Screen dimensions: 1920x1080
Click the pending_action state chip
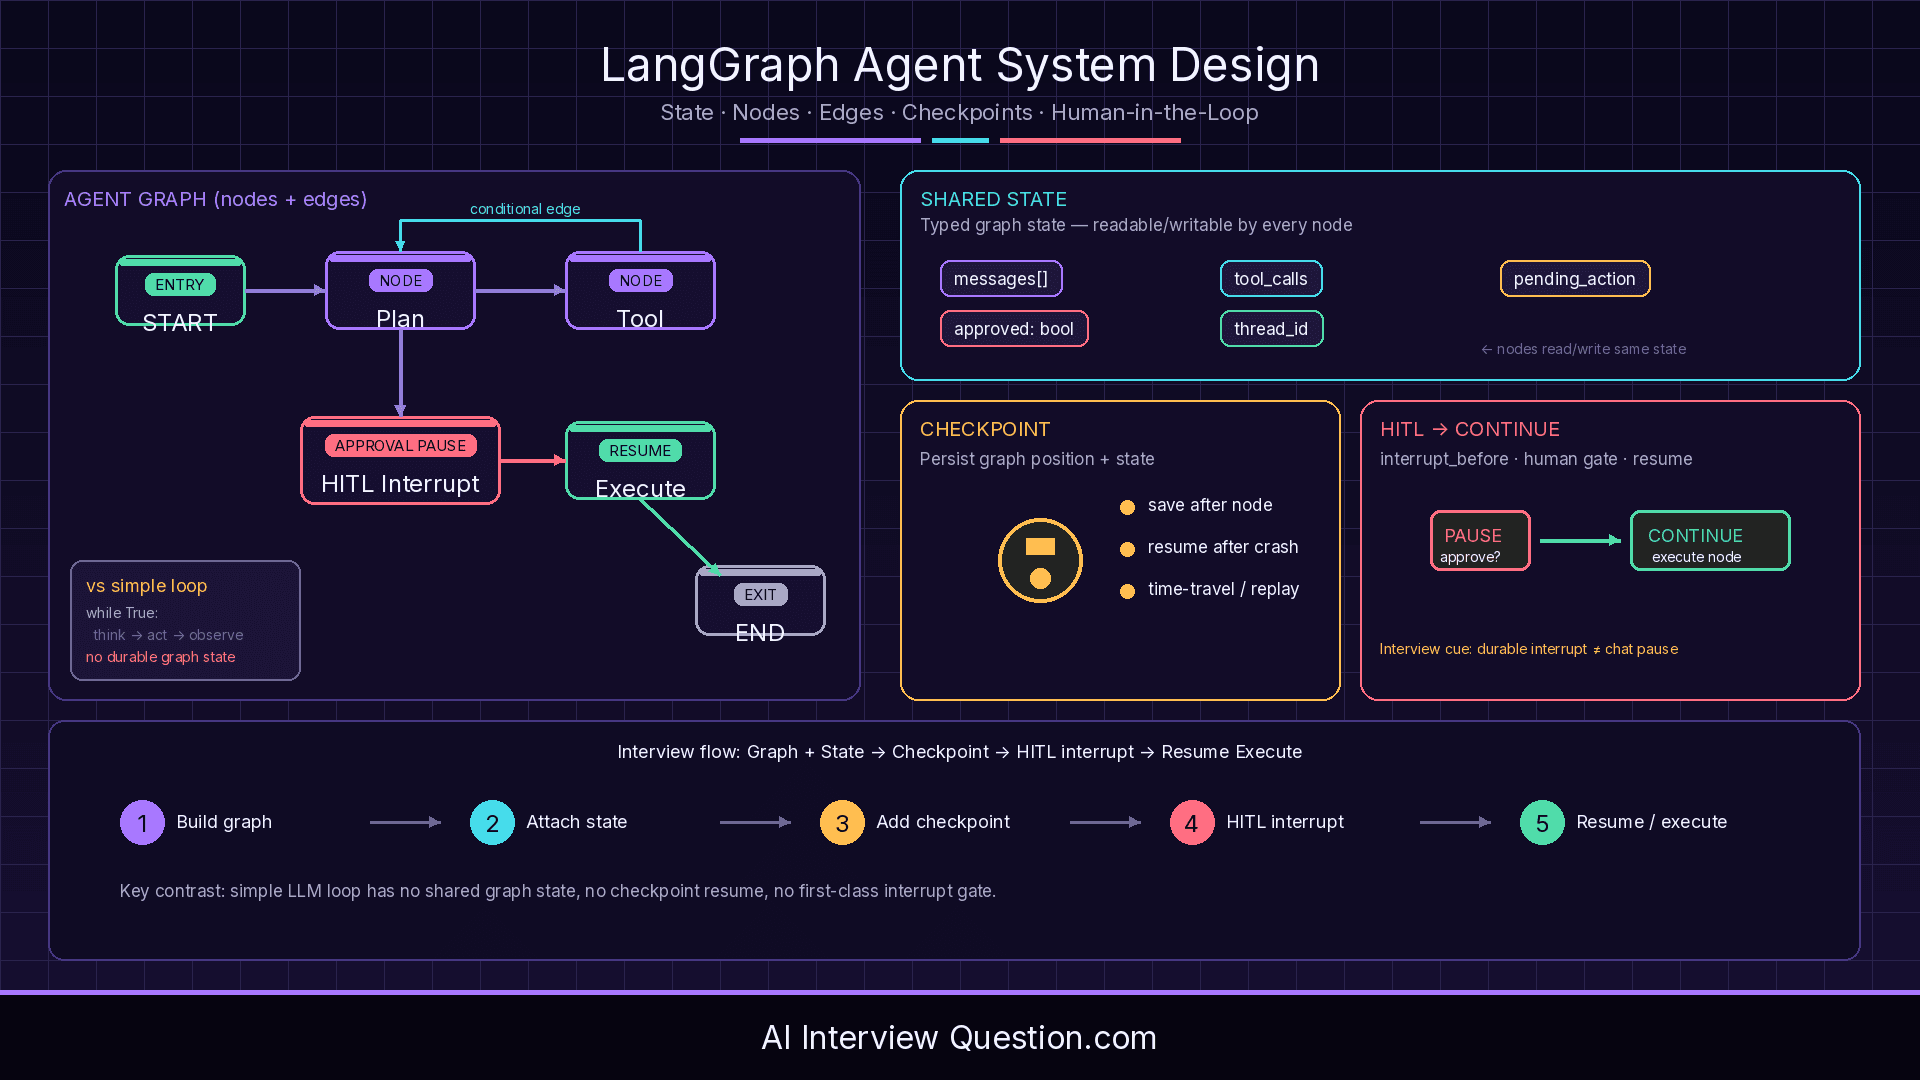tap(1575, 279)
